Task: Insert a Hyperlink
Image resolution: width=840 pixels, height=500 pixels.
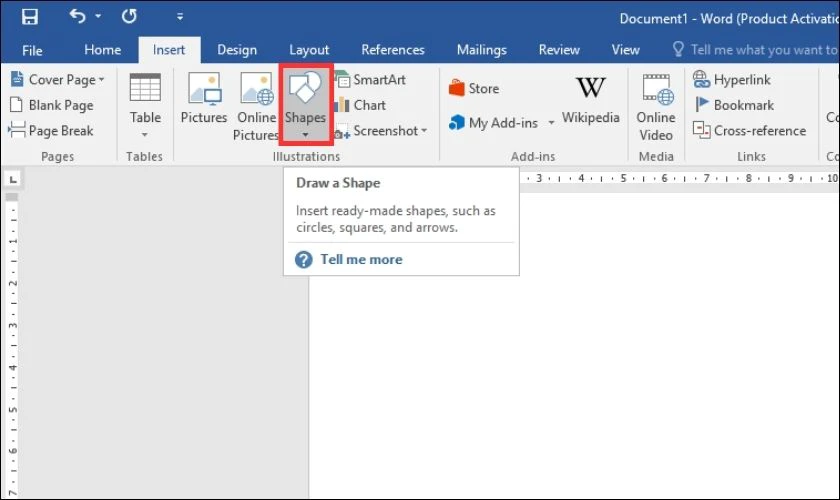Action: point(732,79)
